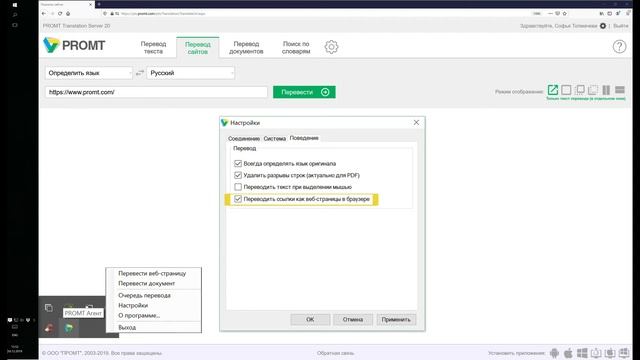Open the help question mark icon
Image resolution: width=640 pixels, height=360 pixels.
(619, 47)
